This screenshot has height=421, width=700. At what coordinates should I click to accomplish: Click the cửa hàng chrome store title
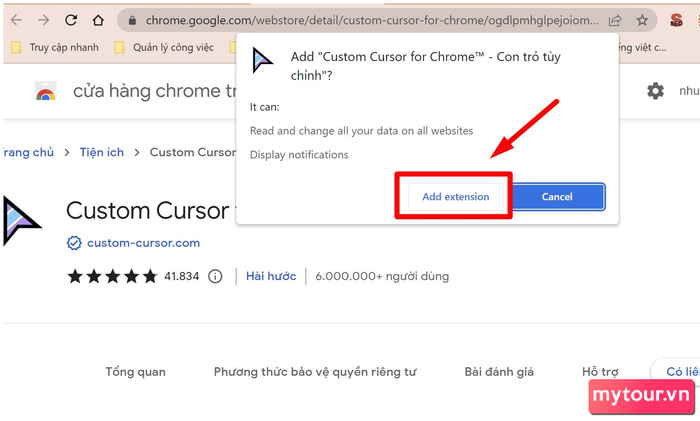click(154, 91)
